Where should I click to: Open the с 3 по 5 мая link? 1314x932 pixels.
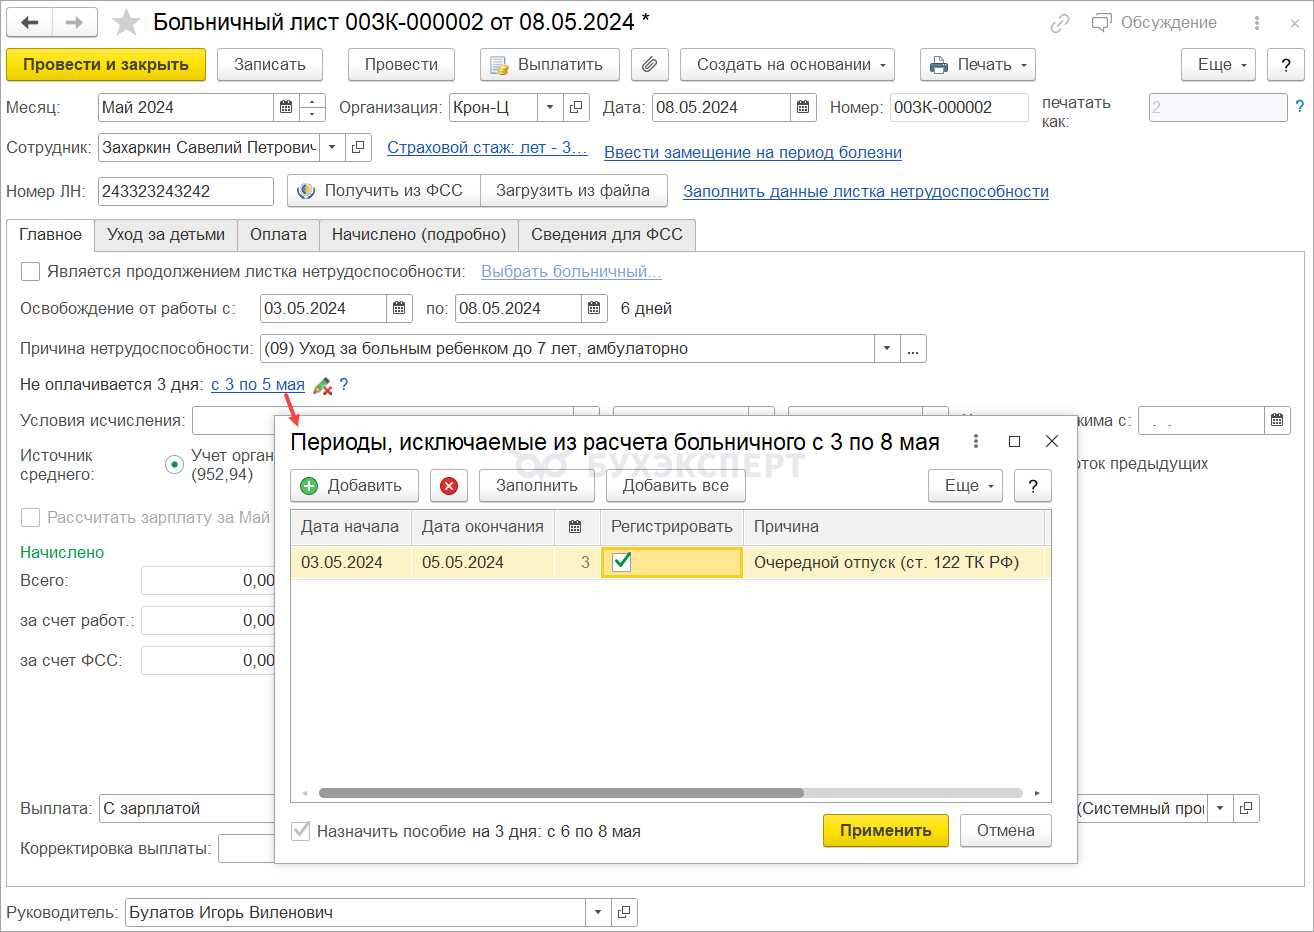(258, 384)
